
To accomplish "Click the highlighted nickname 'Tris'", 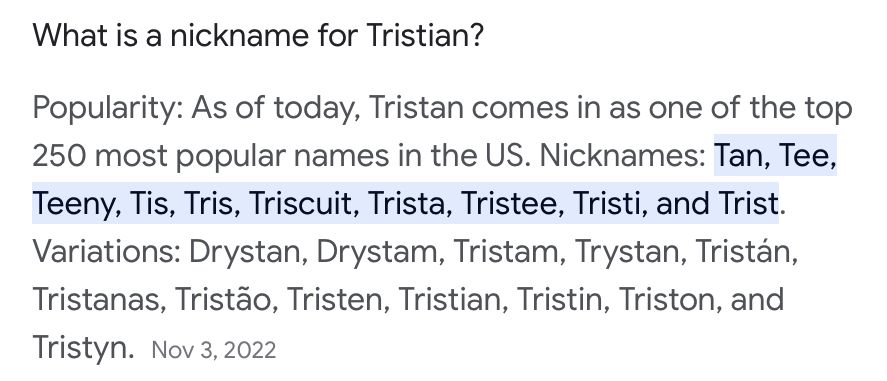I will point(209,204).
